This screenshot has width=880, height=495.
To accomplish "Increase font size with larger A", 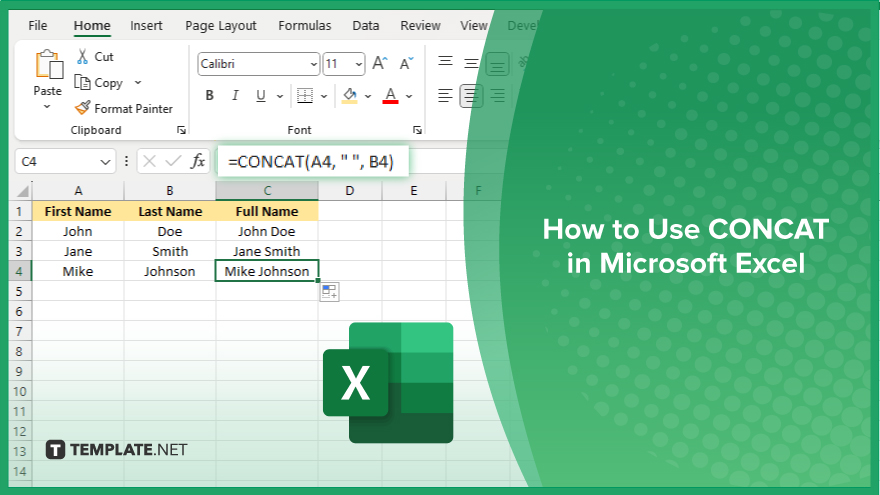I will [380, 63].
